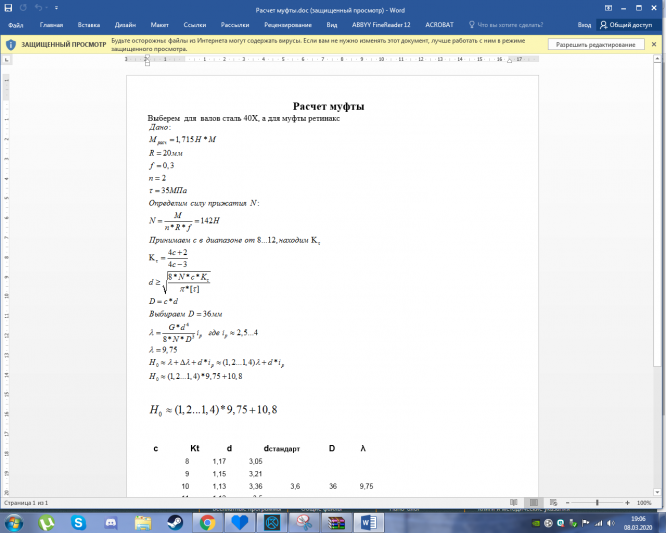This screenshot has width=666, height=533.
Task: Click the ЗАЩИЩЕННЫЙ ПРОСМОТР label
Action: click(x=64, y=45)
